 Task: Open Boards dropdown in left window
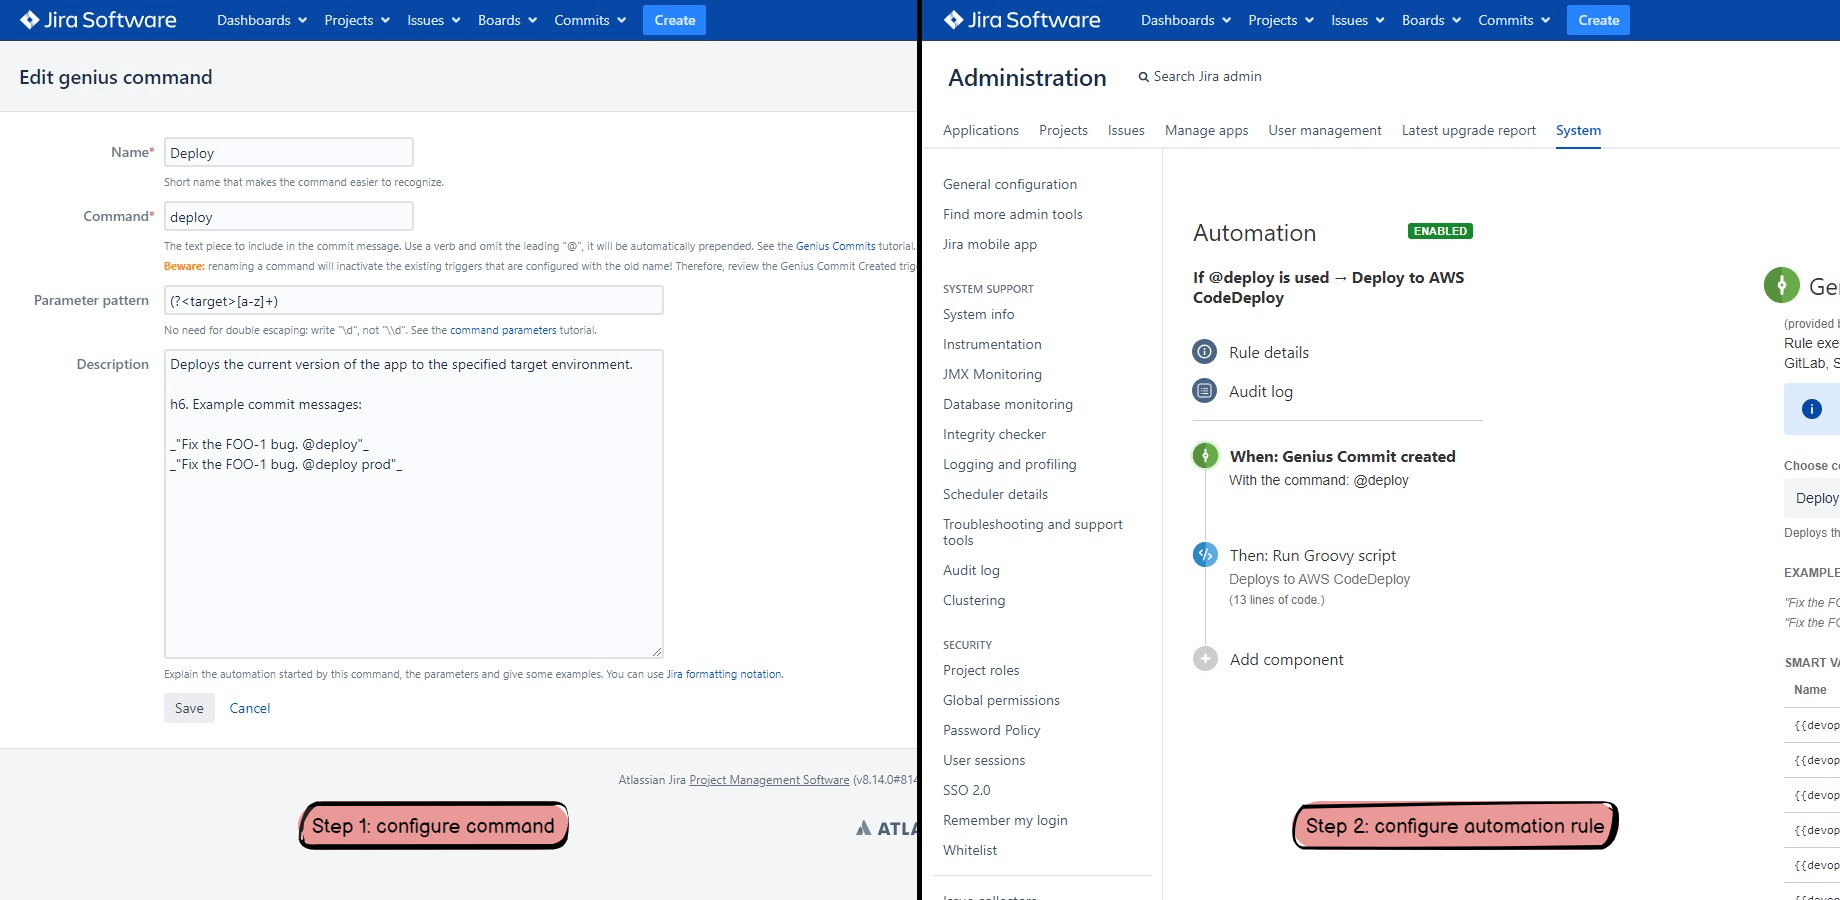click(x=508, y=20)
